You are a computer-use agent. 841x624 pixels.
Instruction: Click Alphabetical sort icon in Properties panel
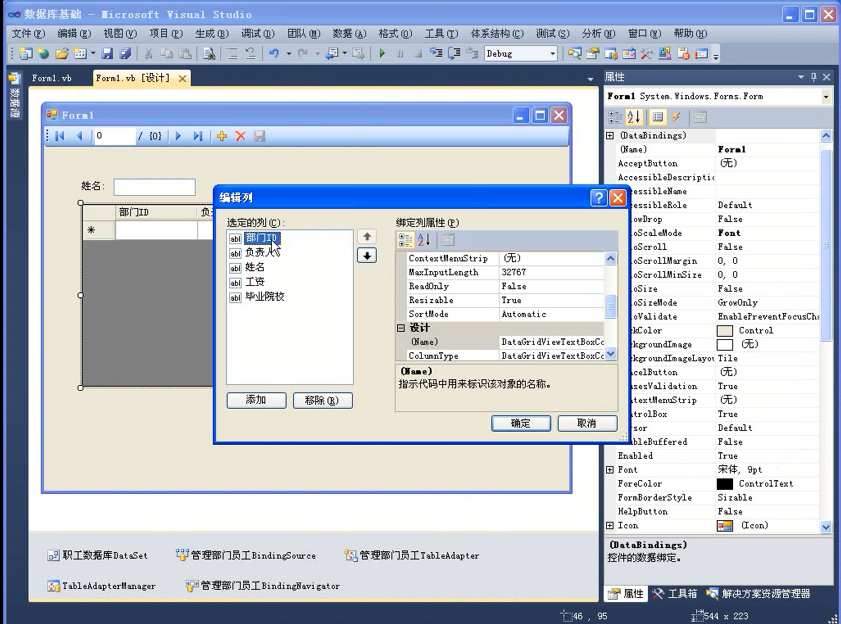[x=633, y=117]
